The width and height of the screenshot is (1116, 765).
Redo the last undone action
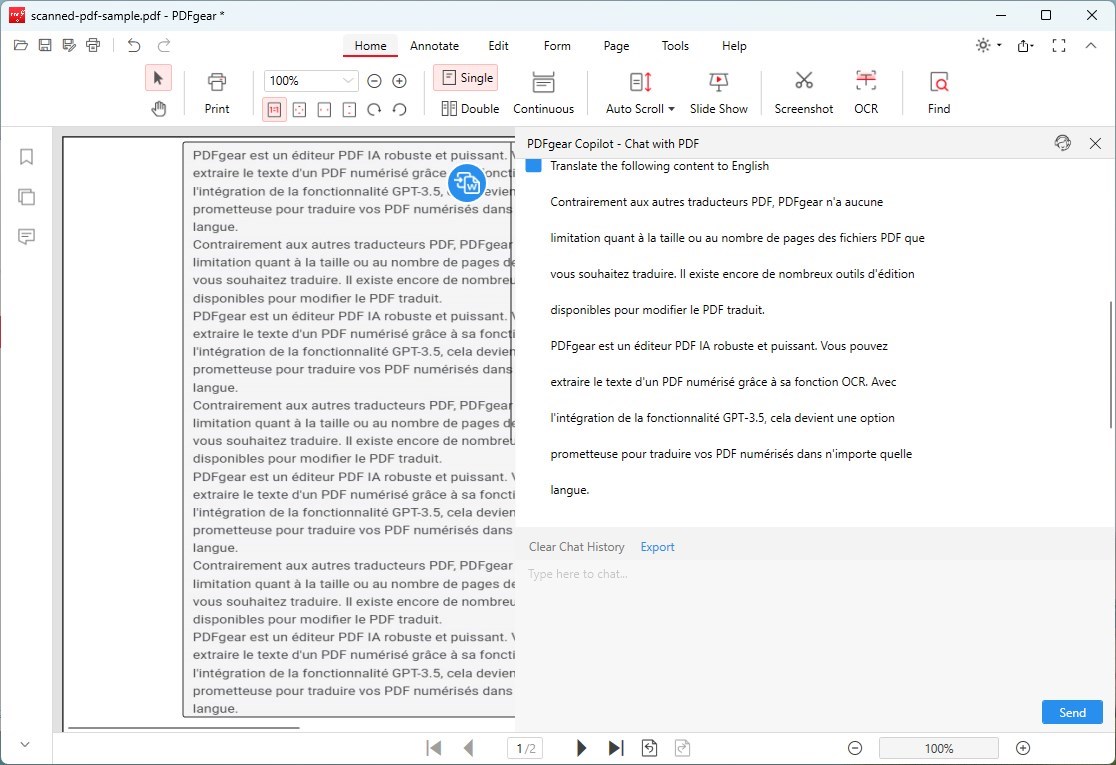[x=164, y=46]
